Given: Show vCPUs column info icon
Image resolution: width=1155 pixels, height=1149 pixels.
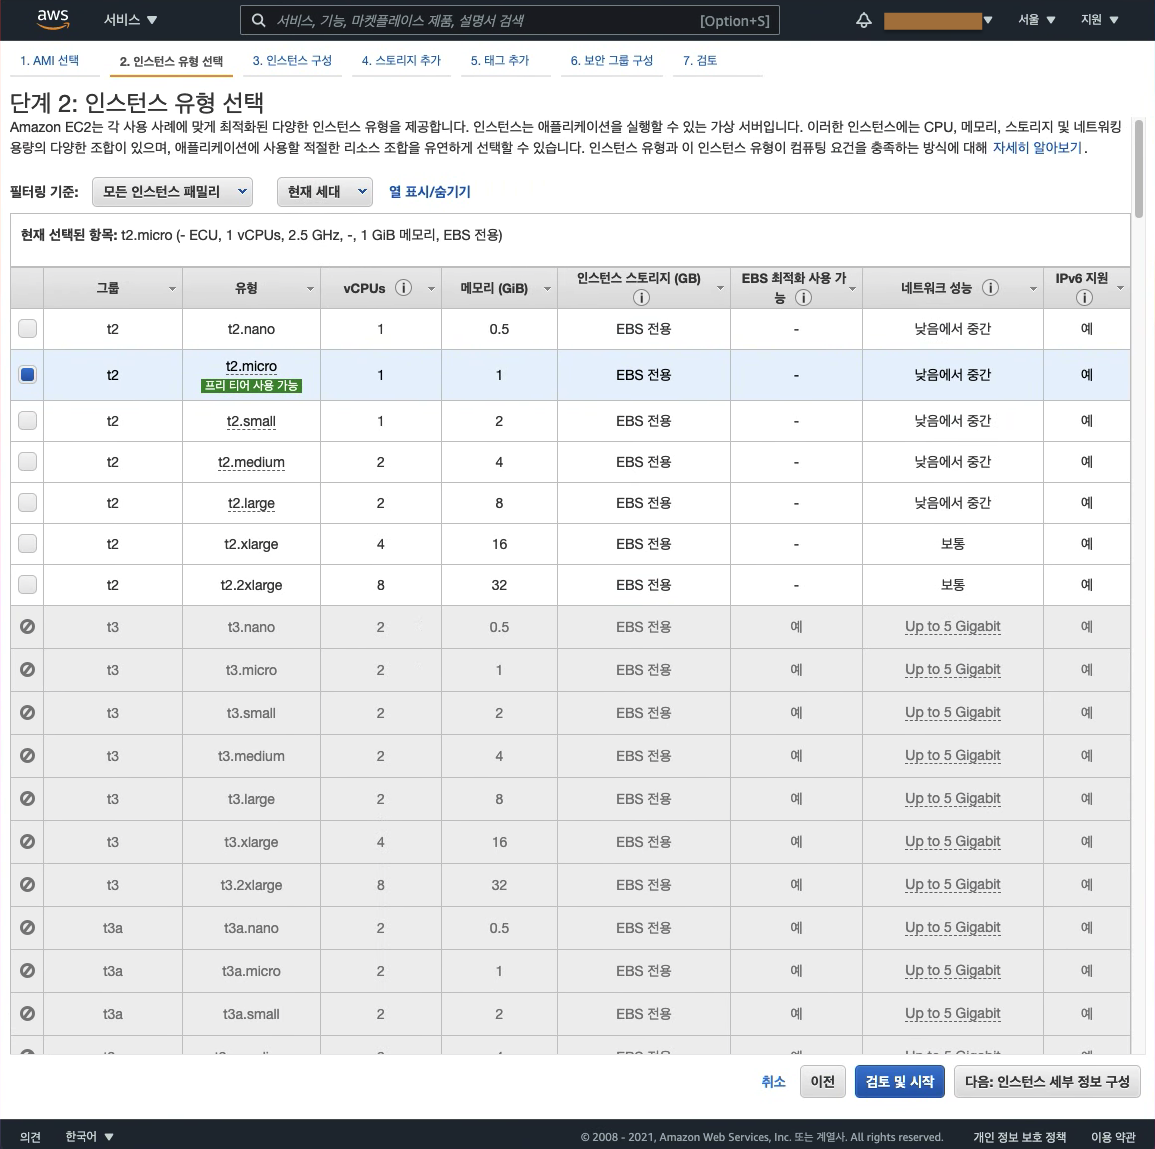Looking at the screenshot, I should pyautogui.click(x=403, y=287).
